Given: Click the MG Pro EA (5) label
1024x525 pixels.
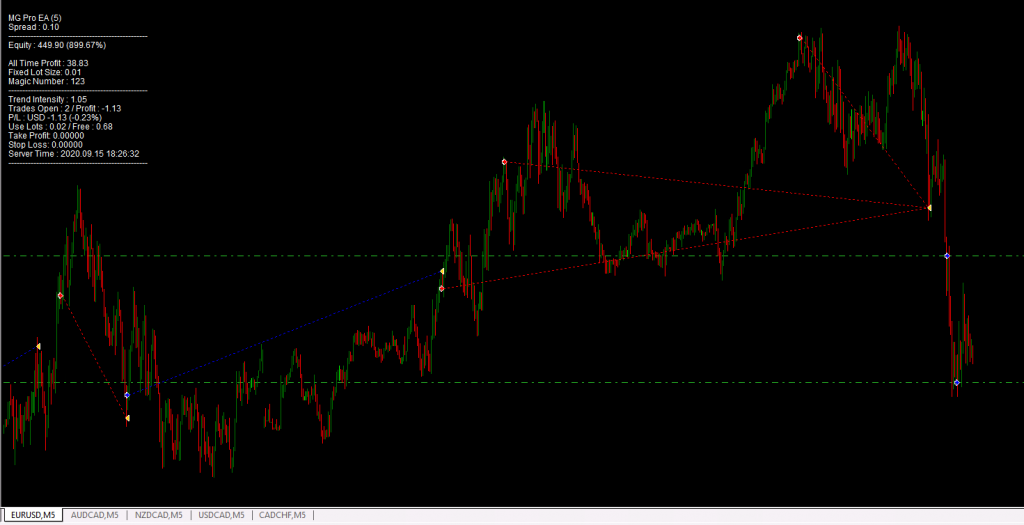Looking at the screenshot, I should pyautogui.click(x=36, y=19).
